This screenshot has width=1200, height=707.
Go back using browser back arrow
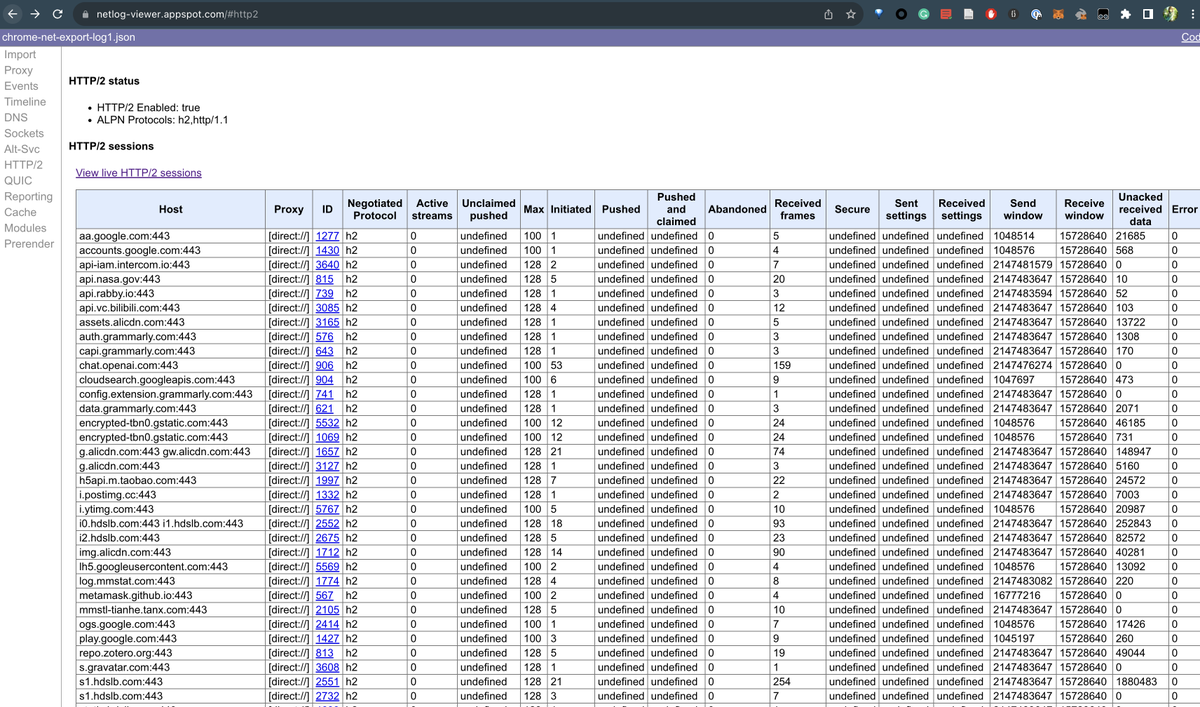(x=12, y=14)
